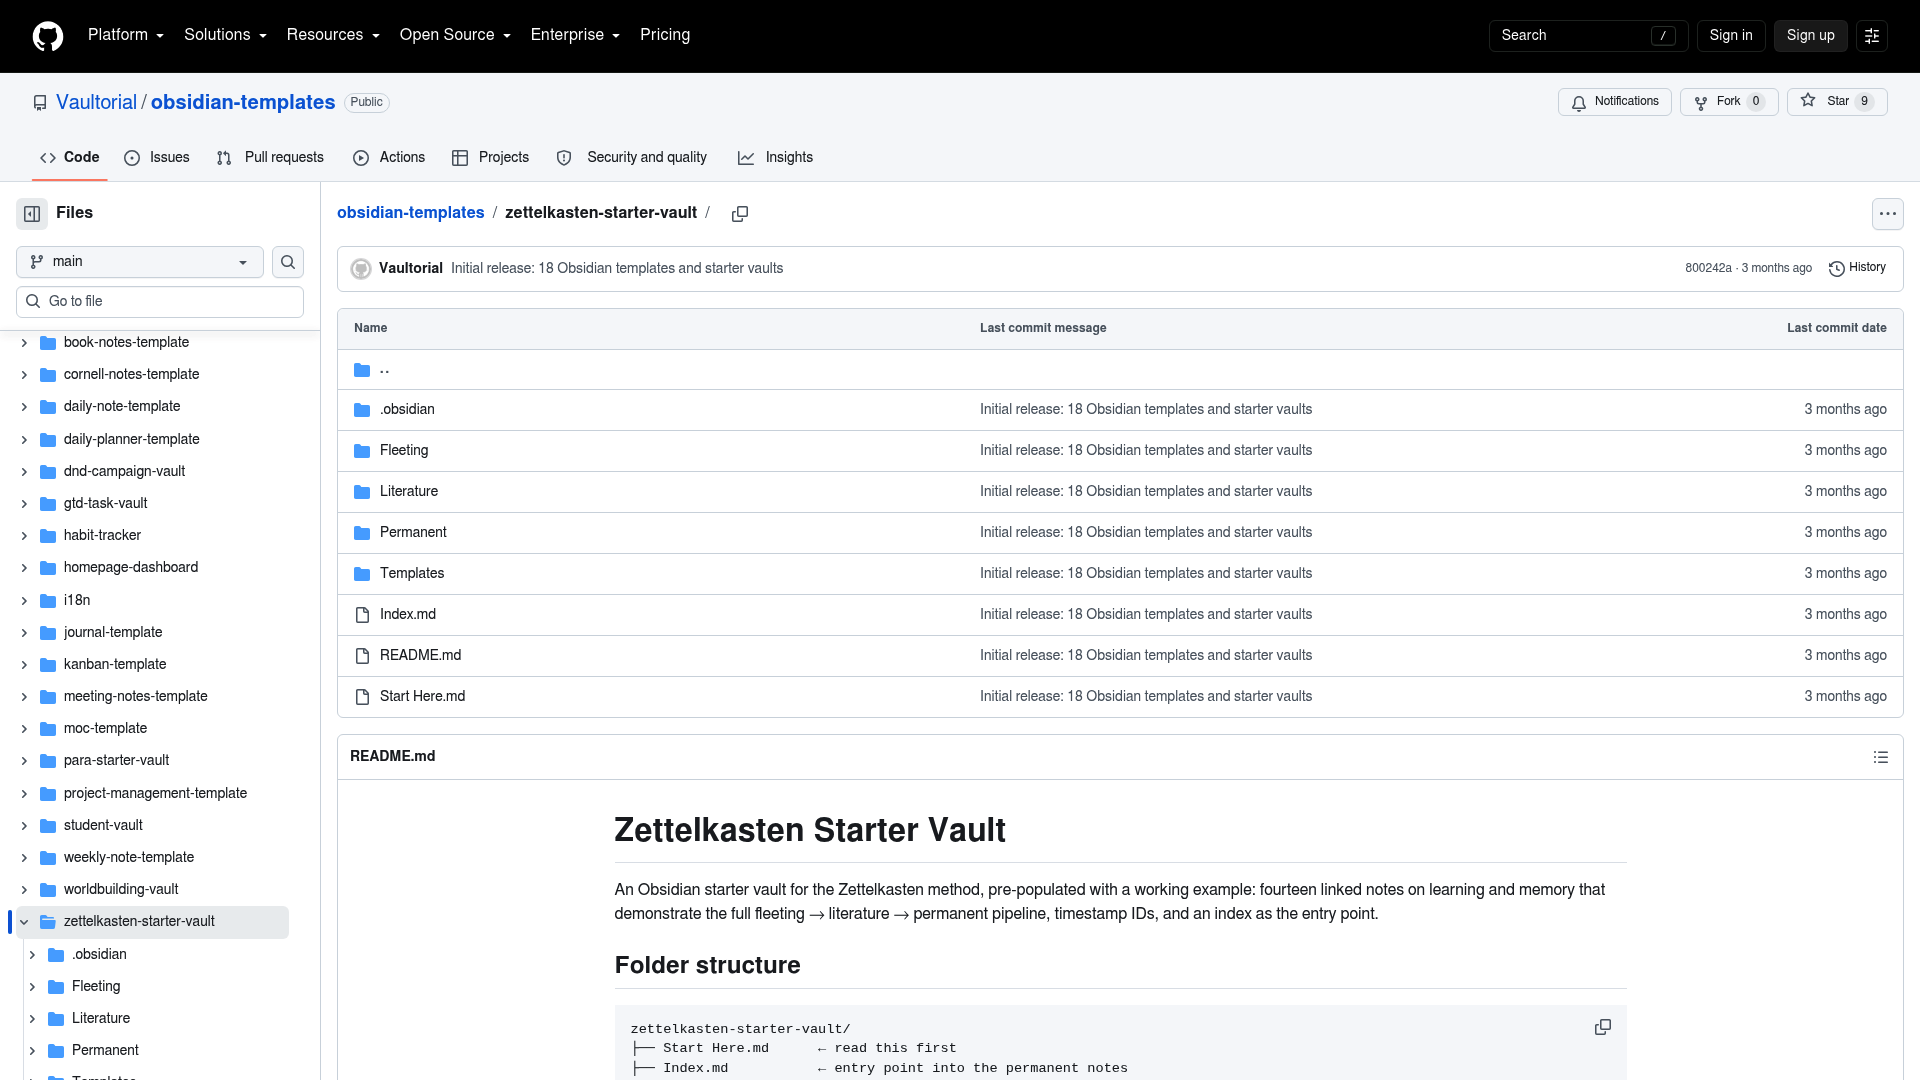Collapse the file tree side panel

pyautogui.click(x=32, y=213)
